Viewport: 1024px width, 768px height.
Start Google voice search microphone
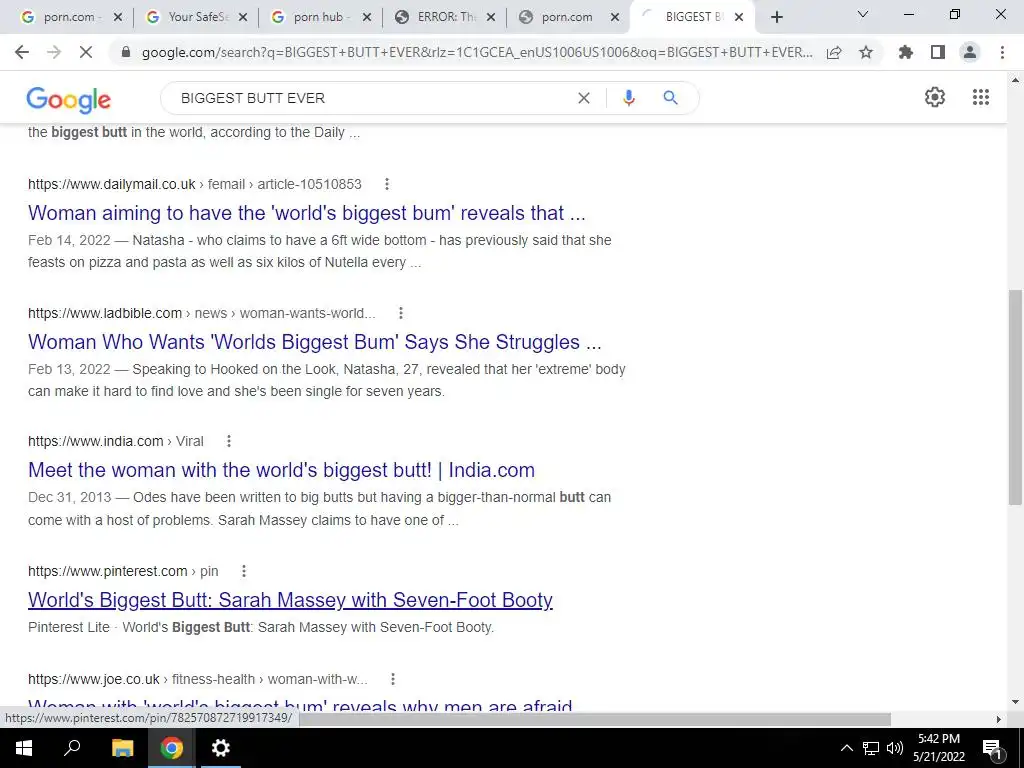pos(629,98)
